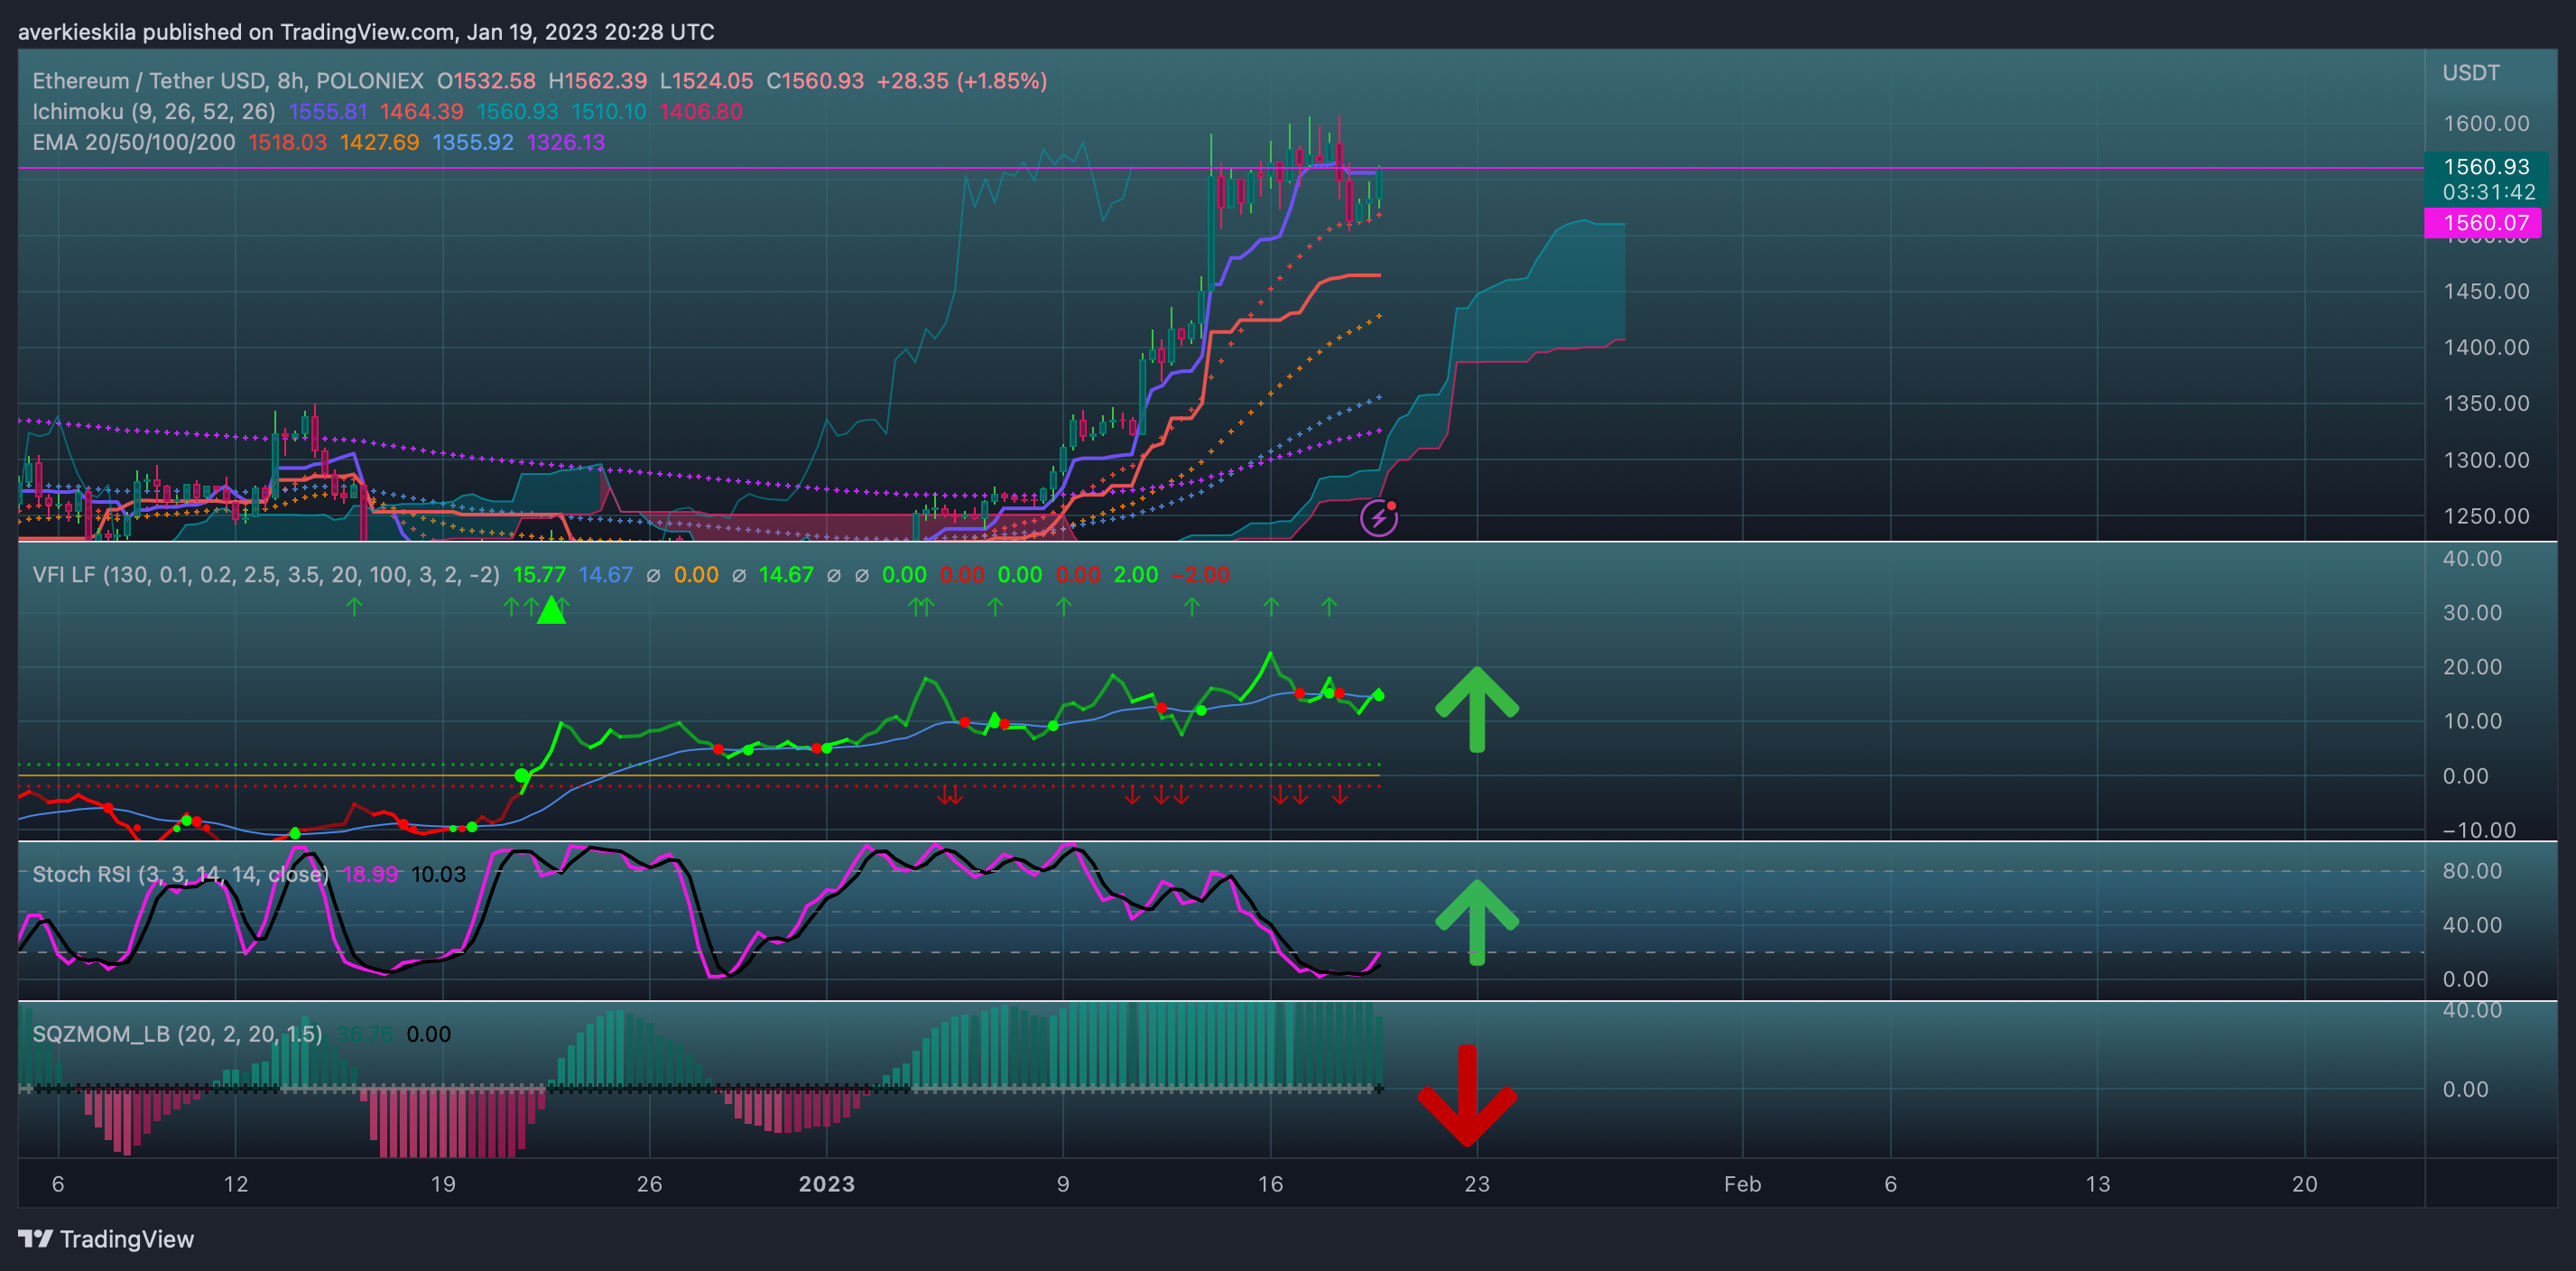Click the EMA 20 value 1518.03
This screenshot has height=1271, width=2576.
coord(288,142)
